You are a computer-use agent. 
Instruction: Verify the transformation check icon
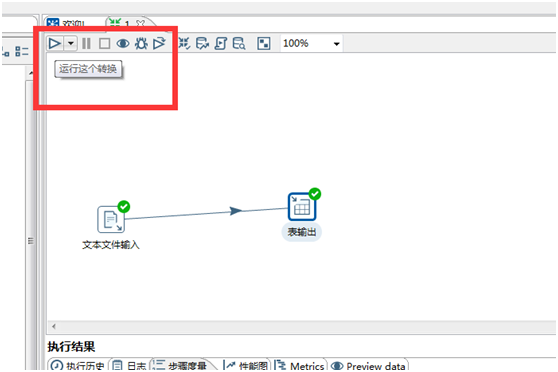coord(184,43)
